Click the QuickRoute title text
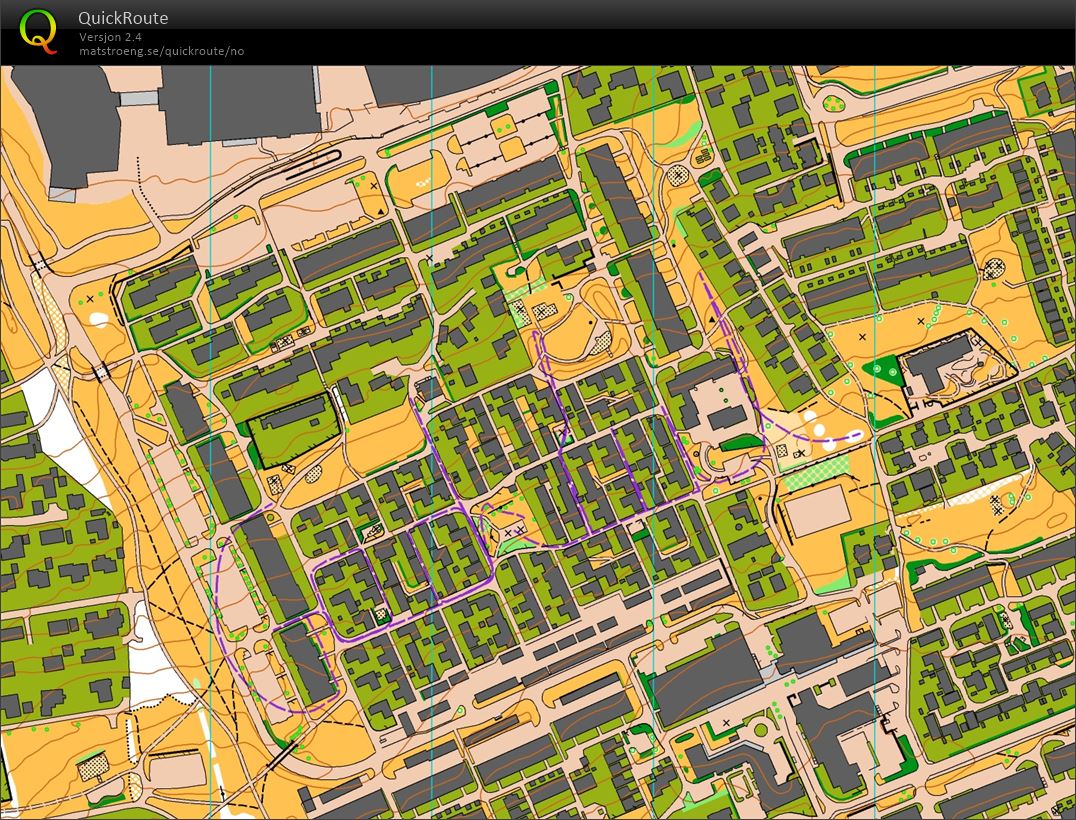The width and height of the screenshot is (1076, 820). (x=123, y=18)
